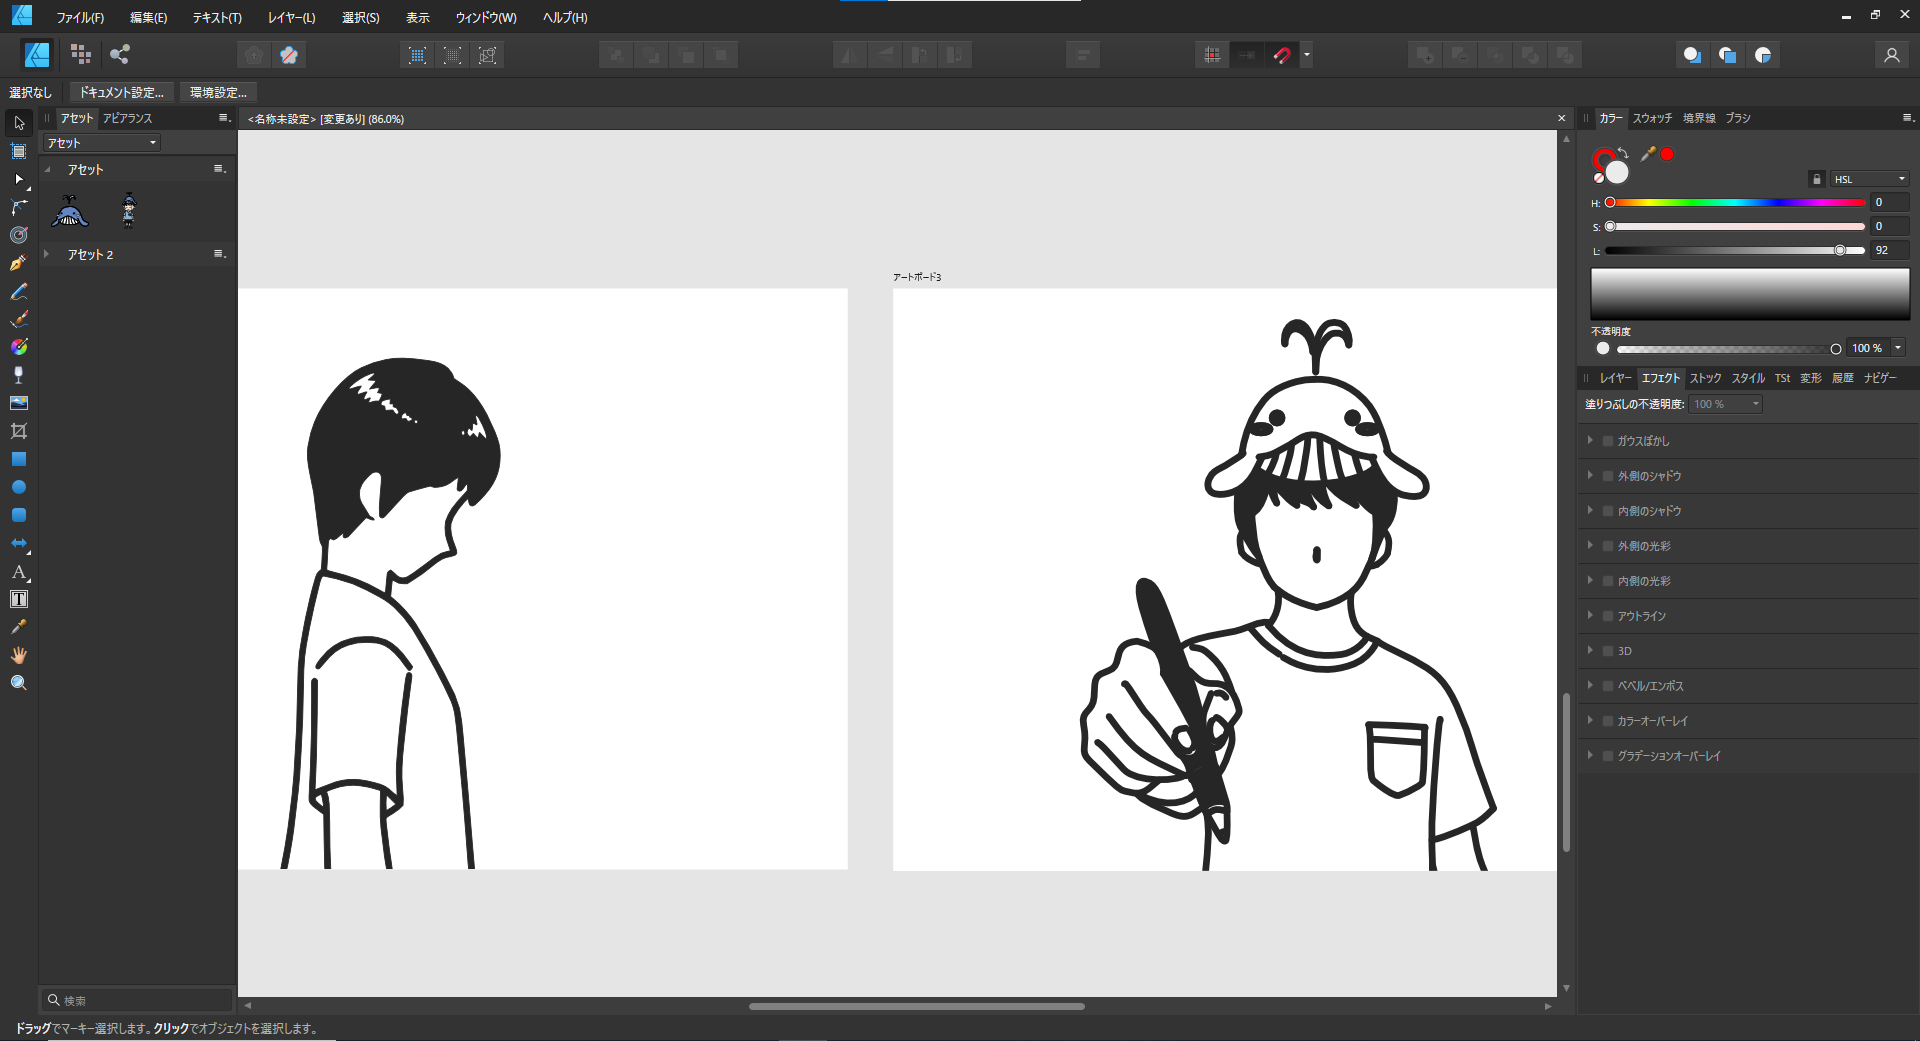Activate the Hand view tool

[x=18, y=655]
